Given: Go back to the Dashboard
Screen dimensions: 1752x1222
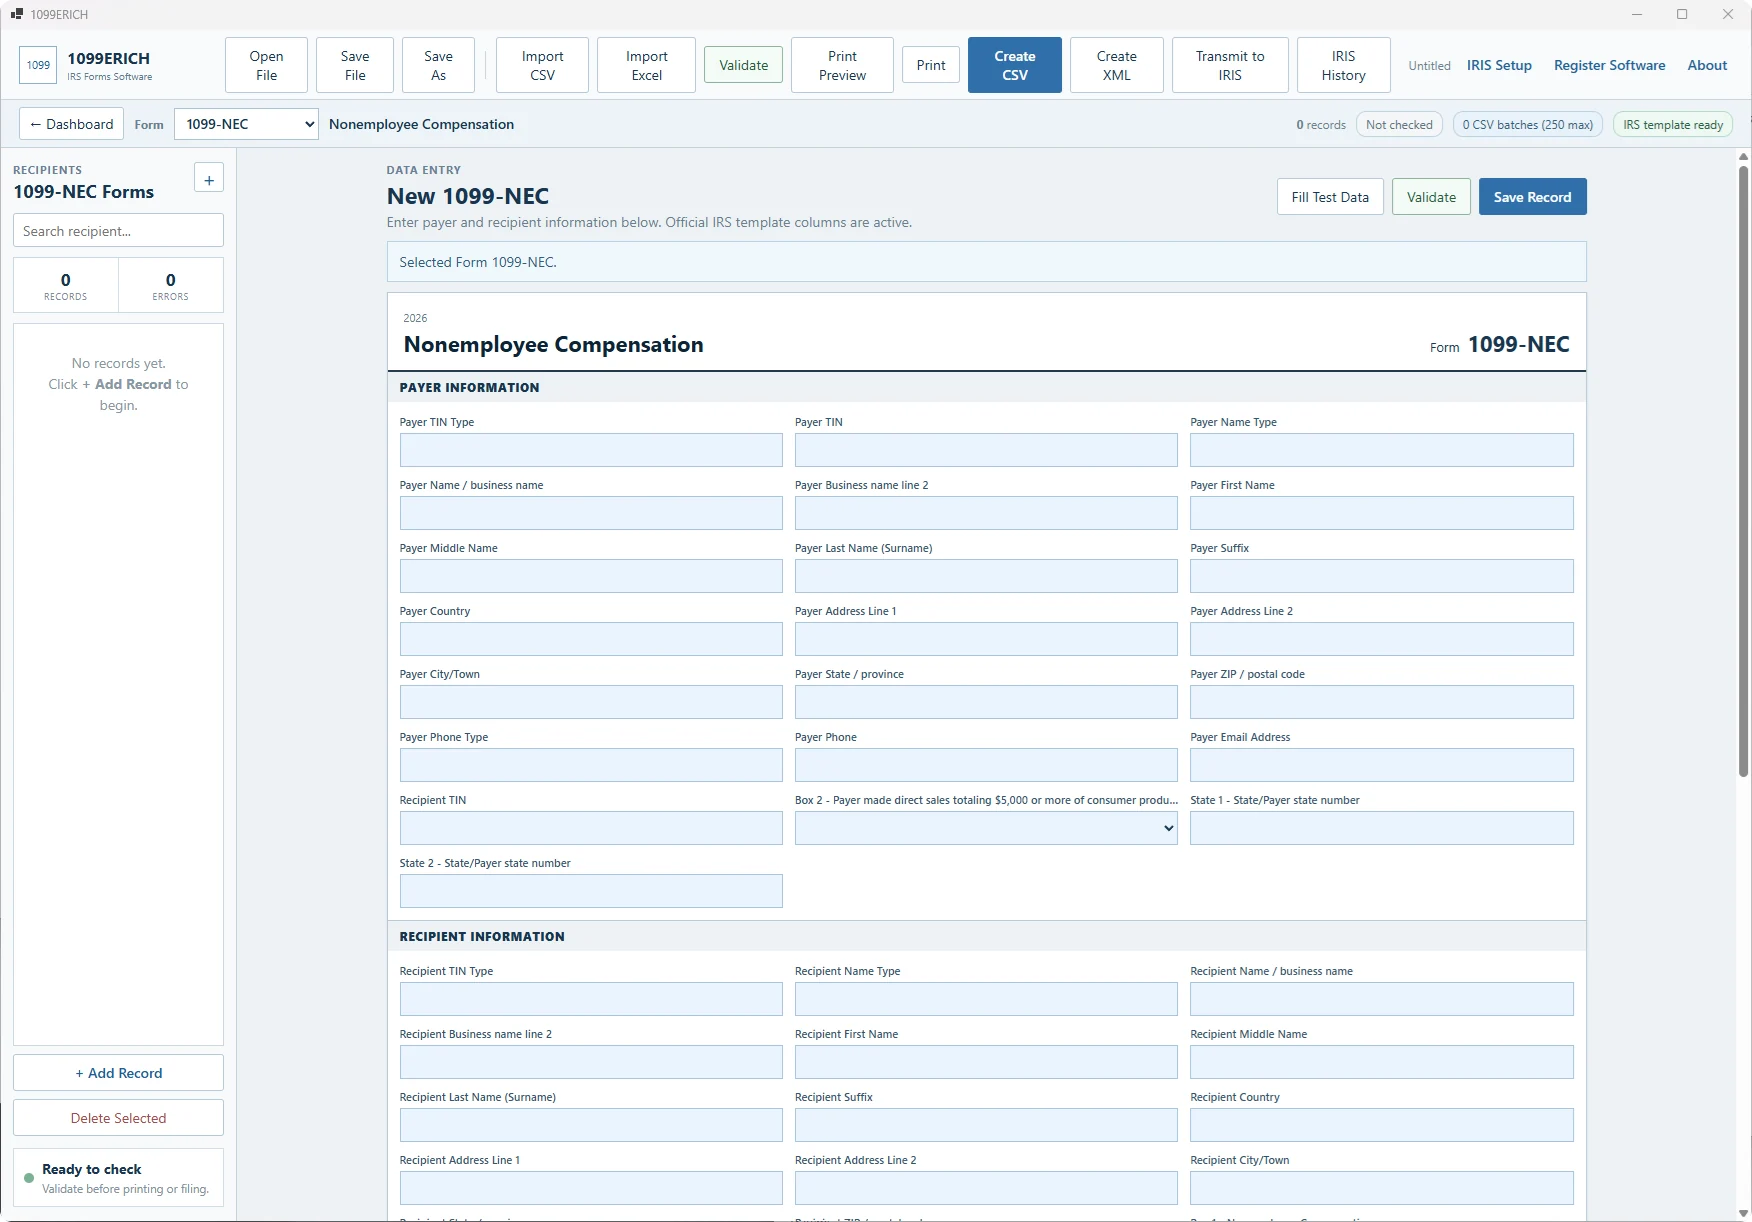Looking at the screenshot, I should [x=72, y=124].
